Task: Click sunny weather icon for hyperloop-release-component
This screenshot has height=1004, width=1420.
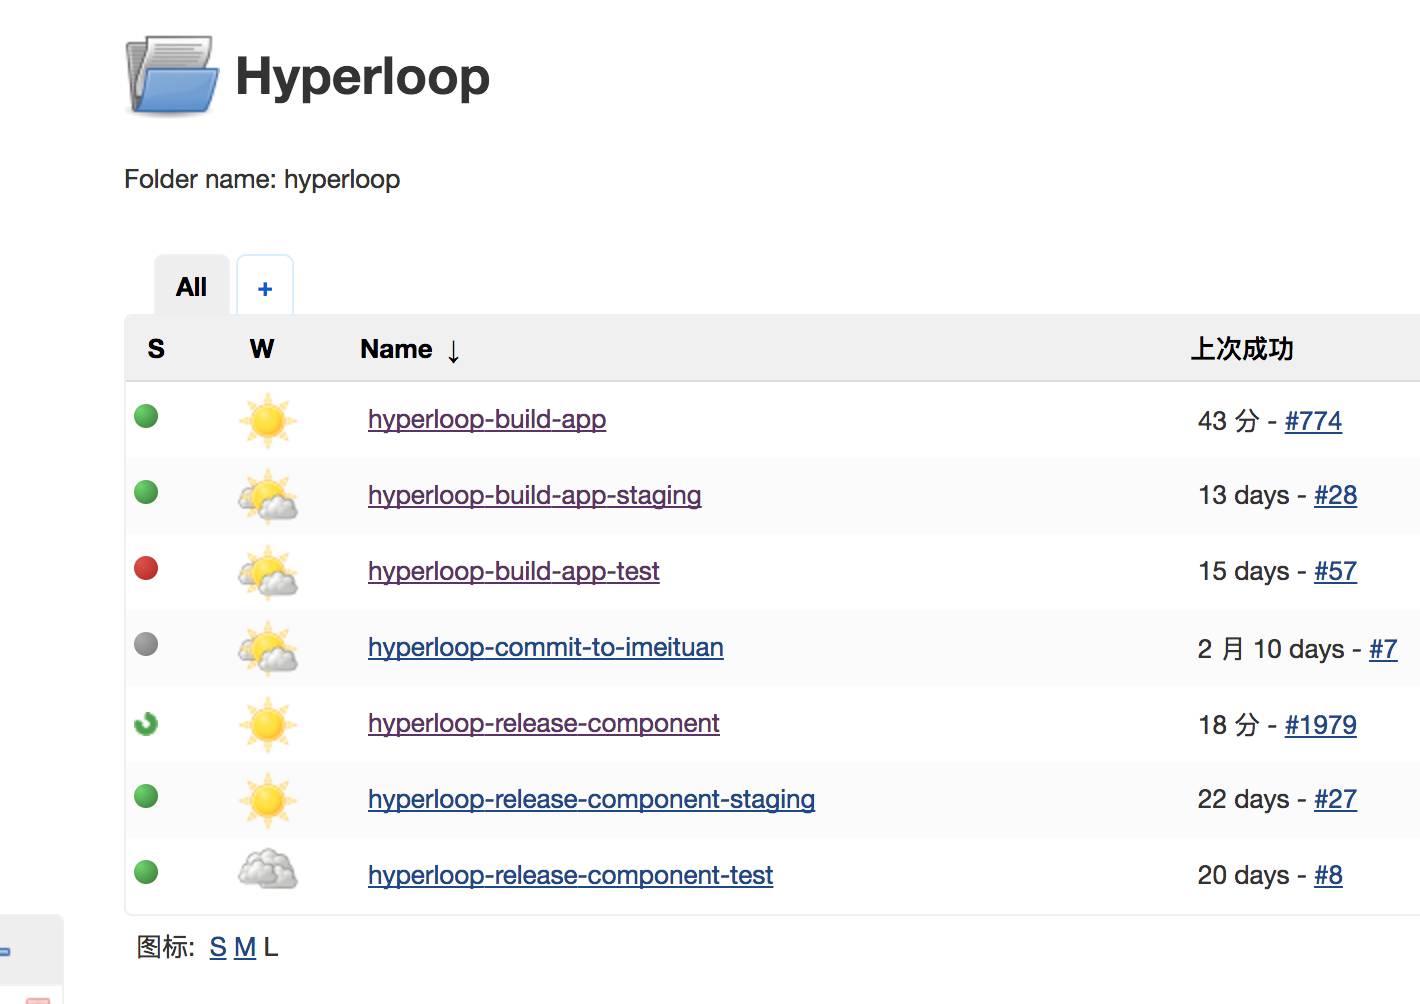Action: click(268, 724)
